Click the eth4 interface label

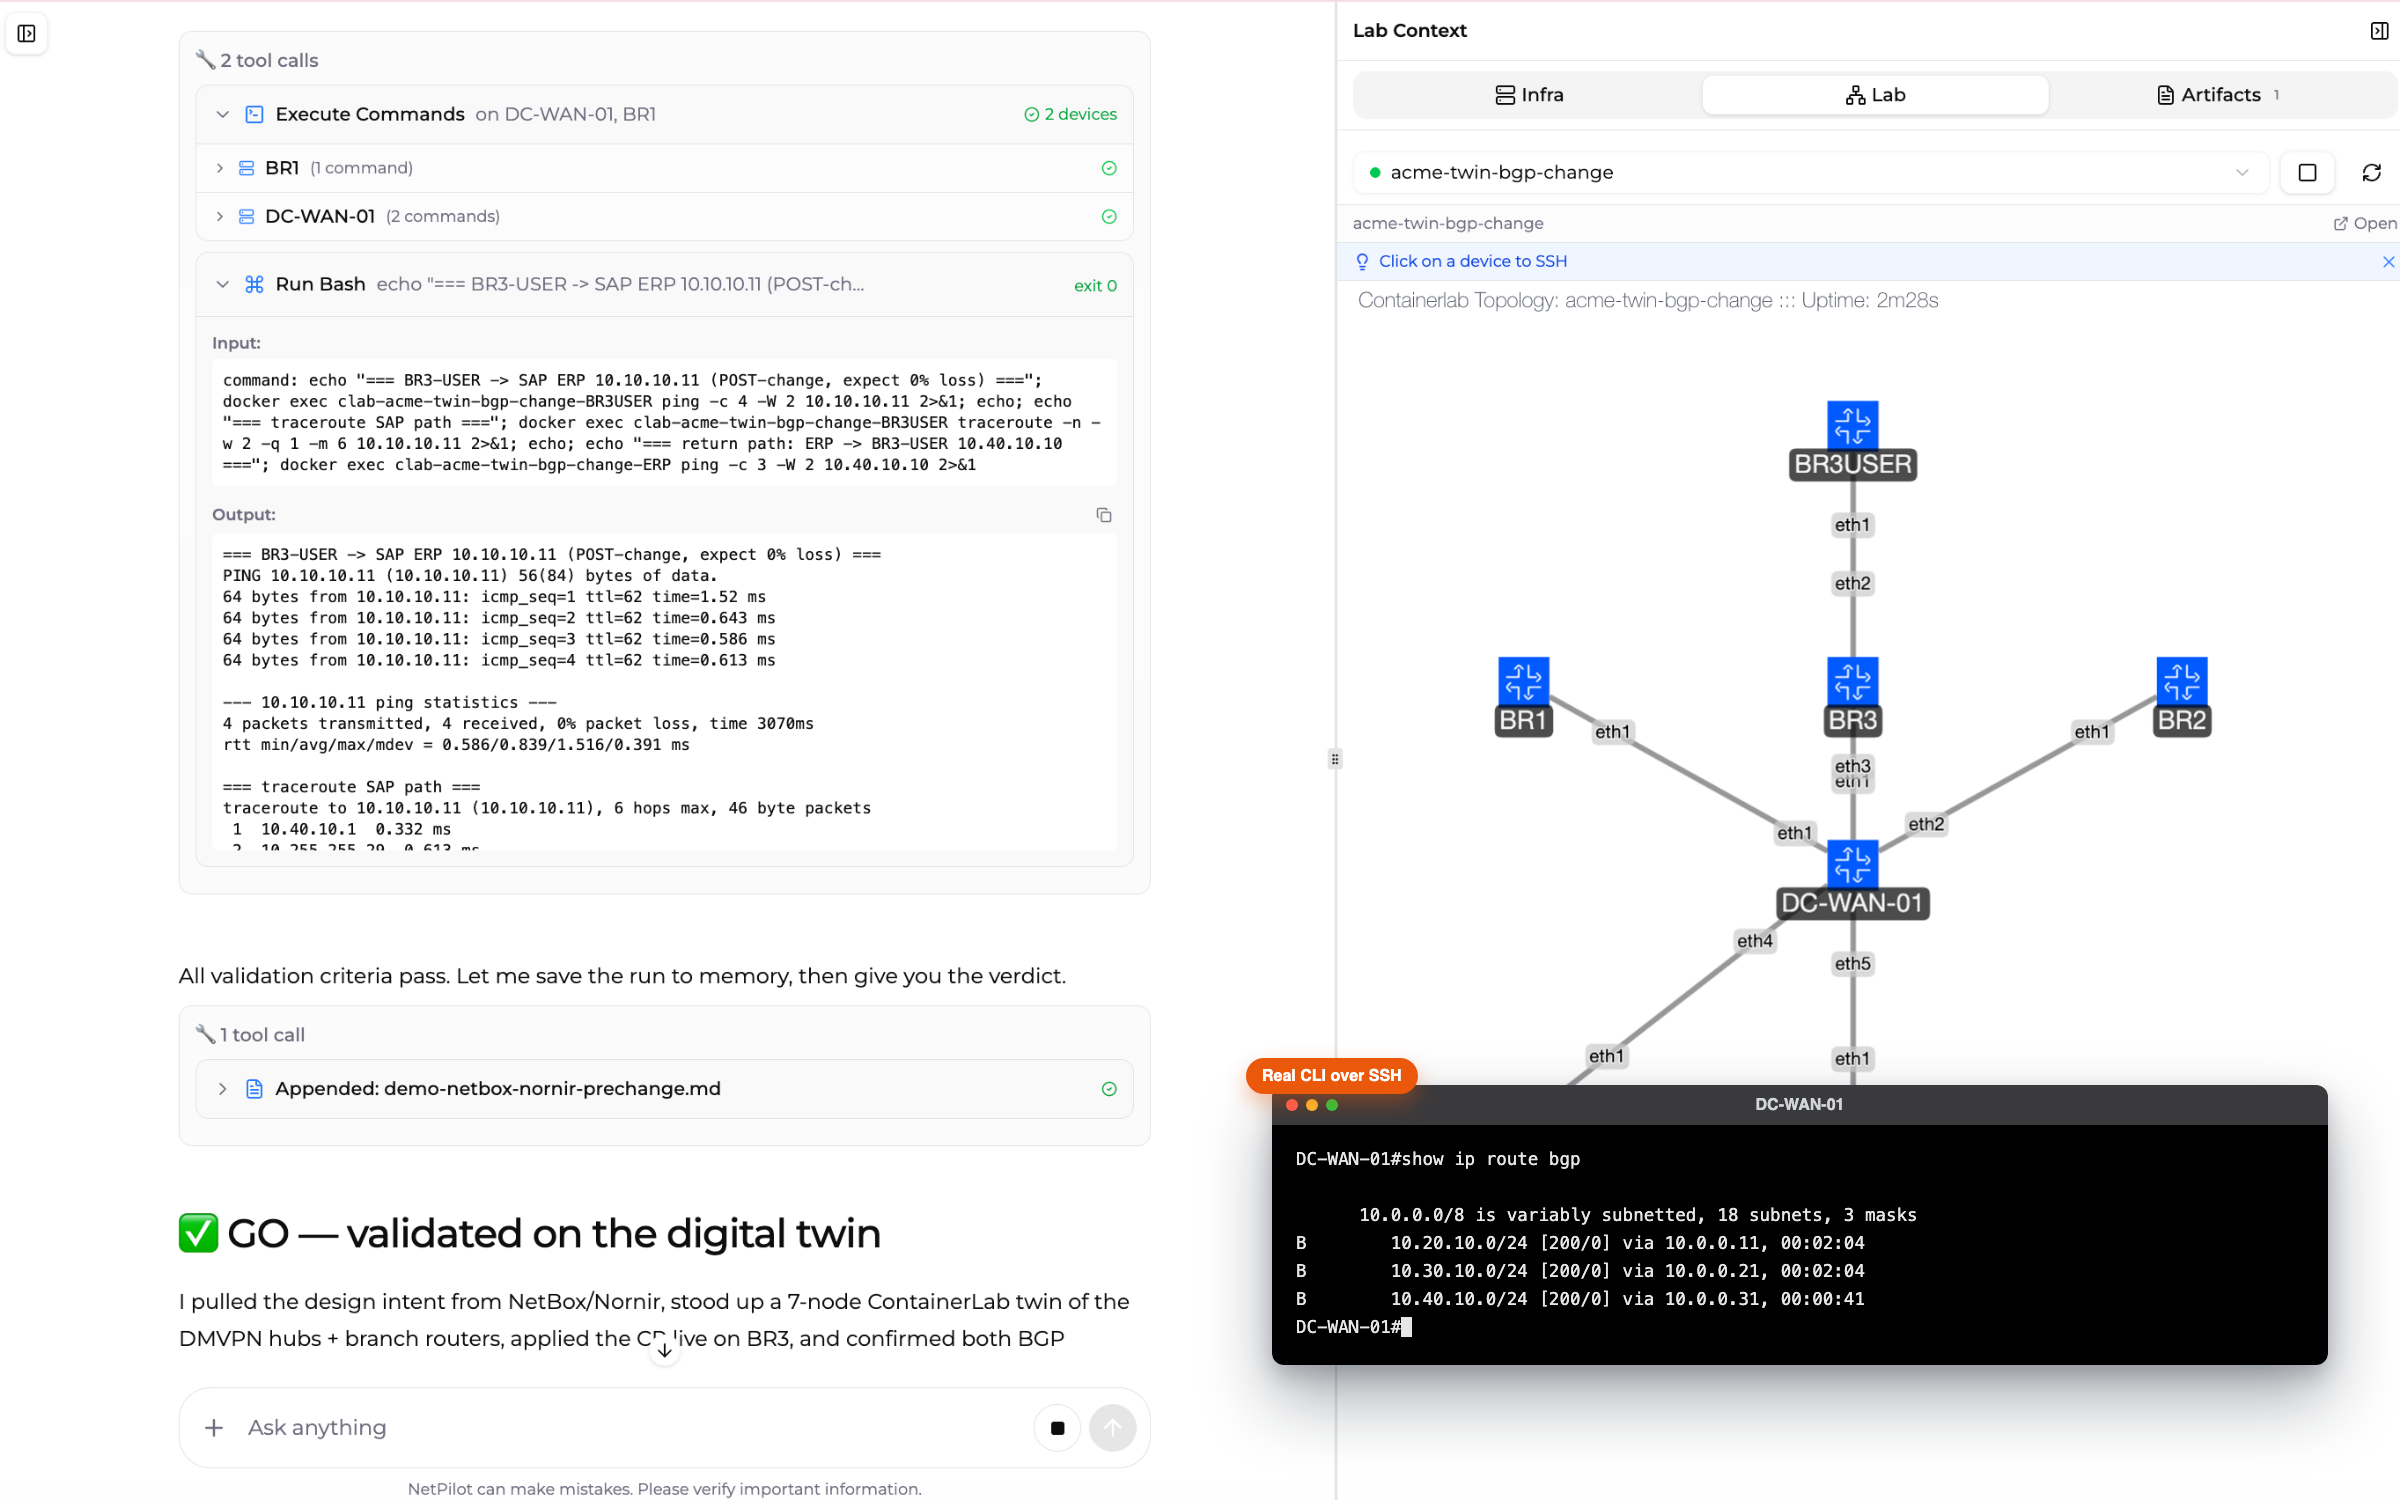1754,941
